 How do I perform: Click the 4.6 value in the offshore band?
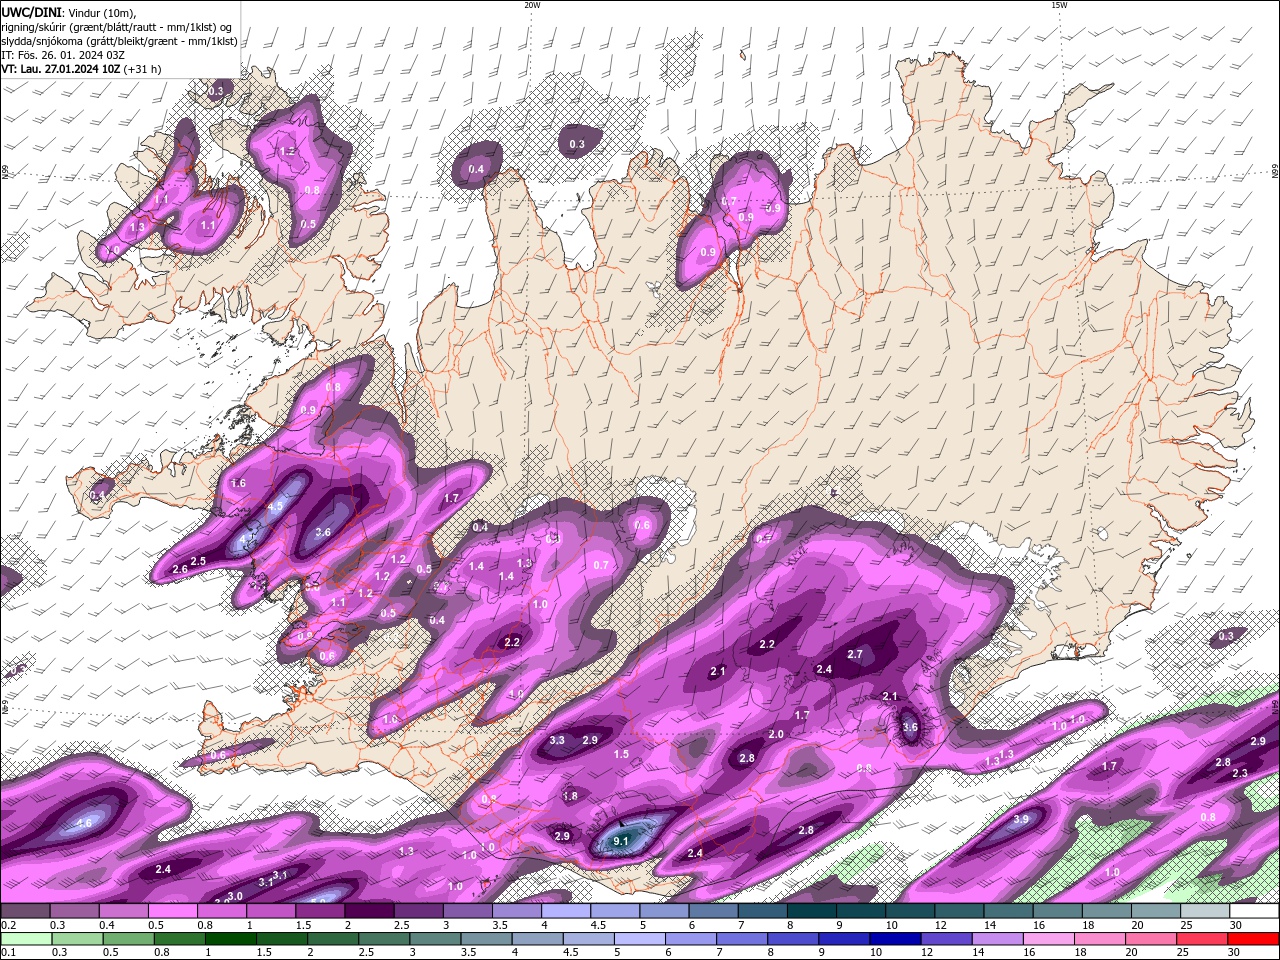tap(84, 823)
